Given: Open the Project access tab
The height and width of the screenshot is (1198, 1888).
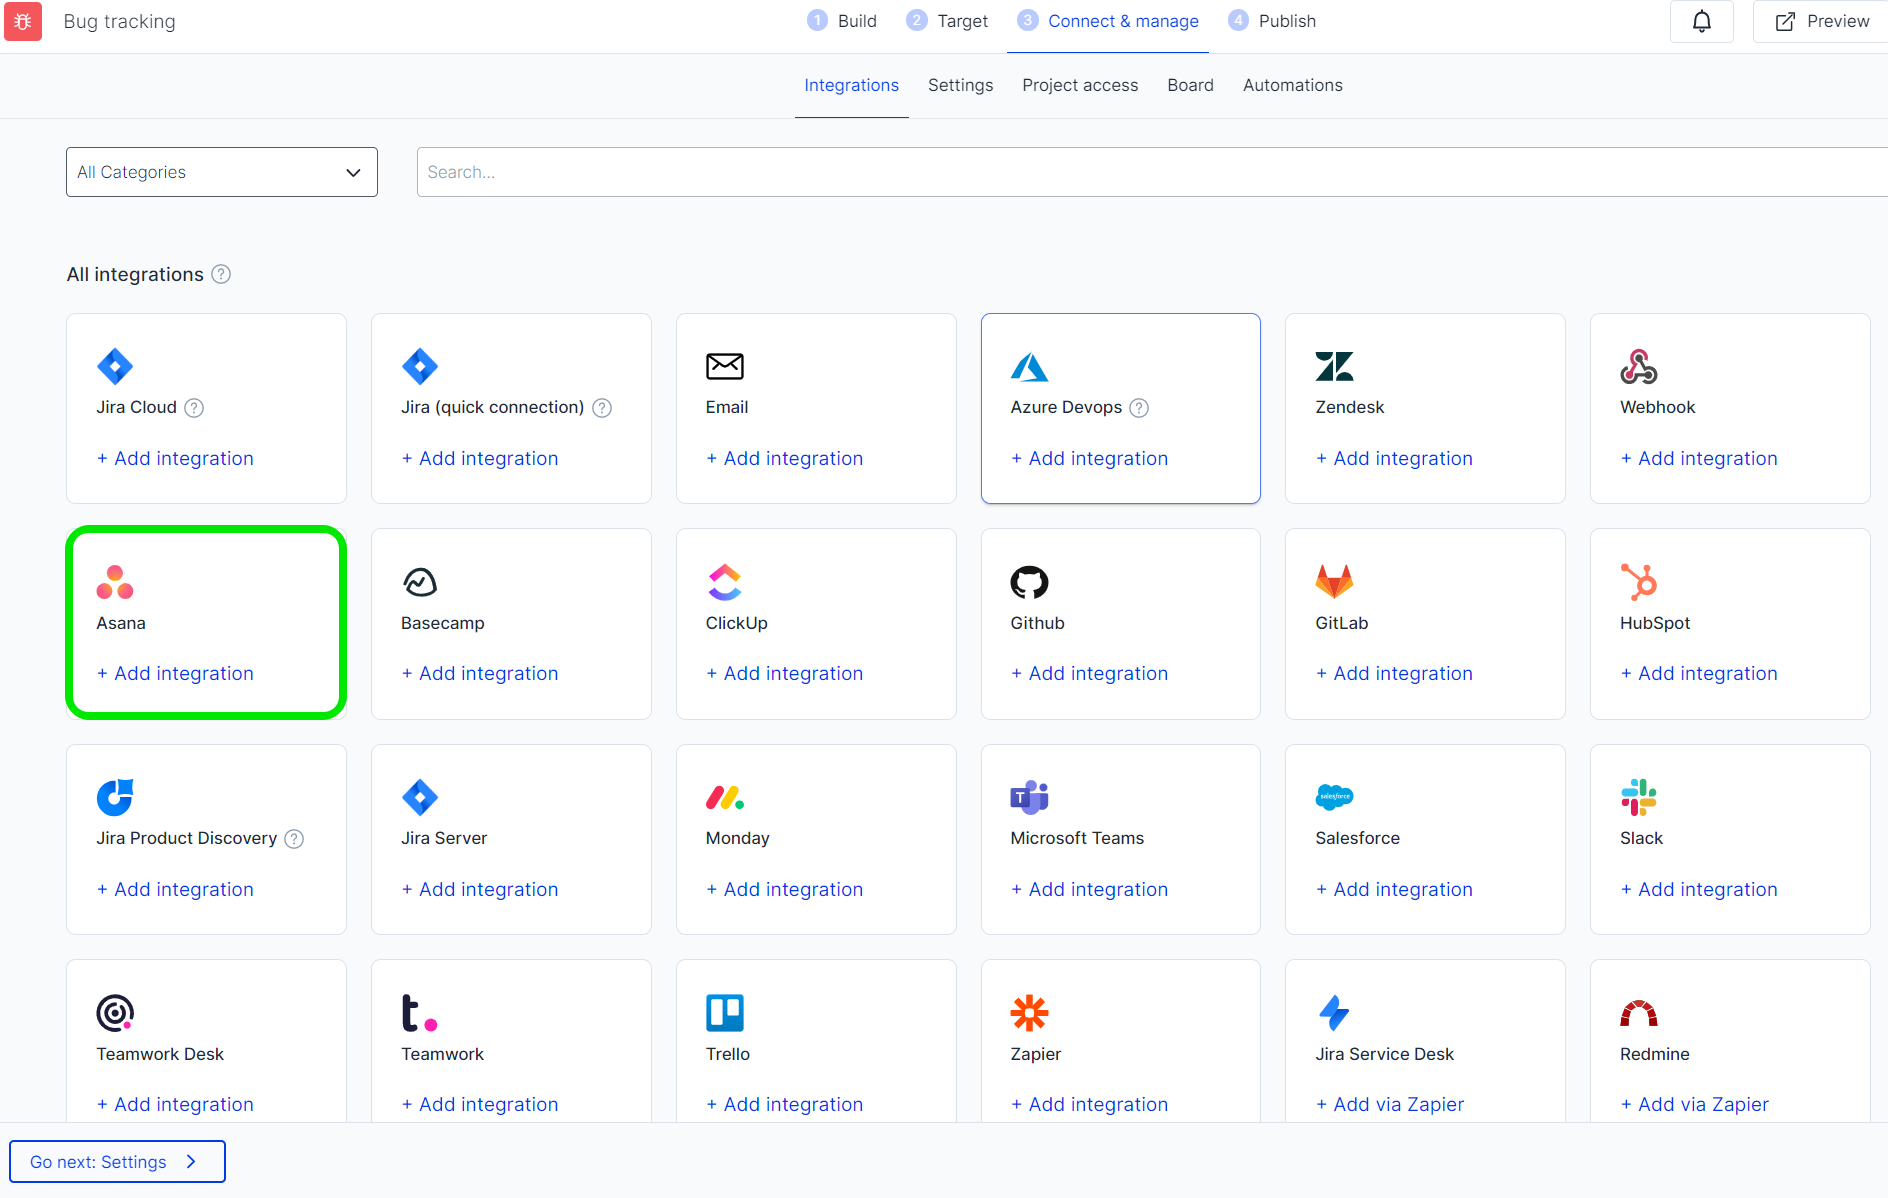Looking at the screenshot, I should (x=1080, y=86).
